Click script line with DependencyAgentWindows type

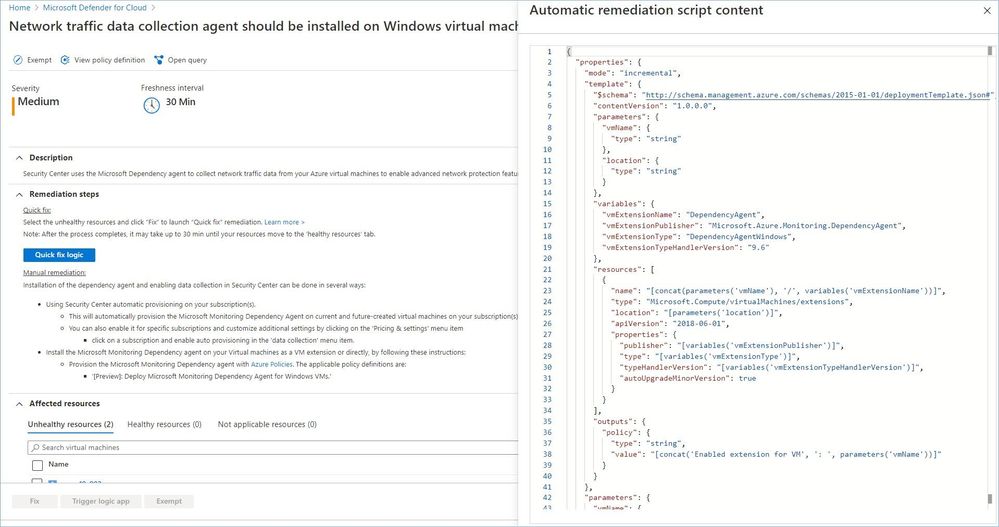click(699, 236)
